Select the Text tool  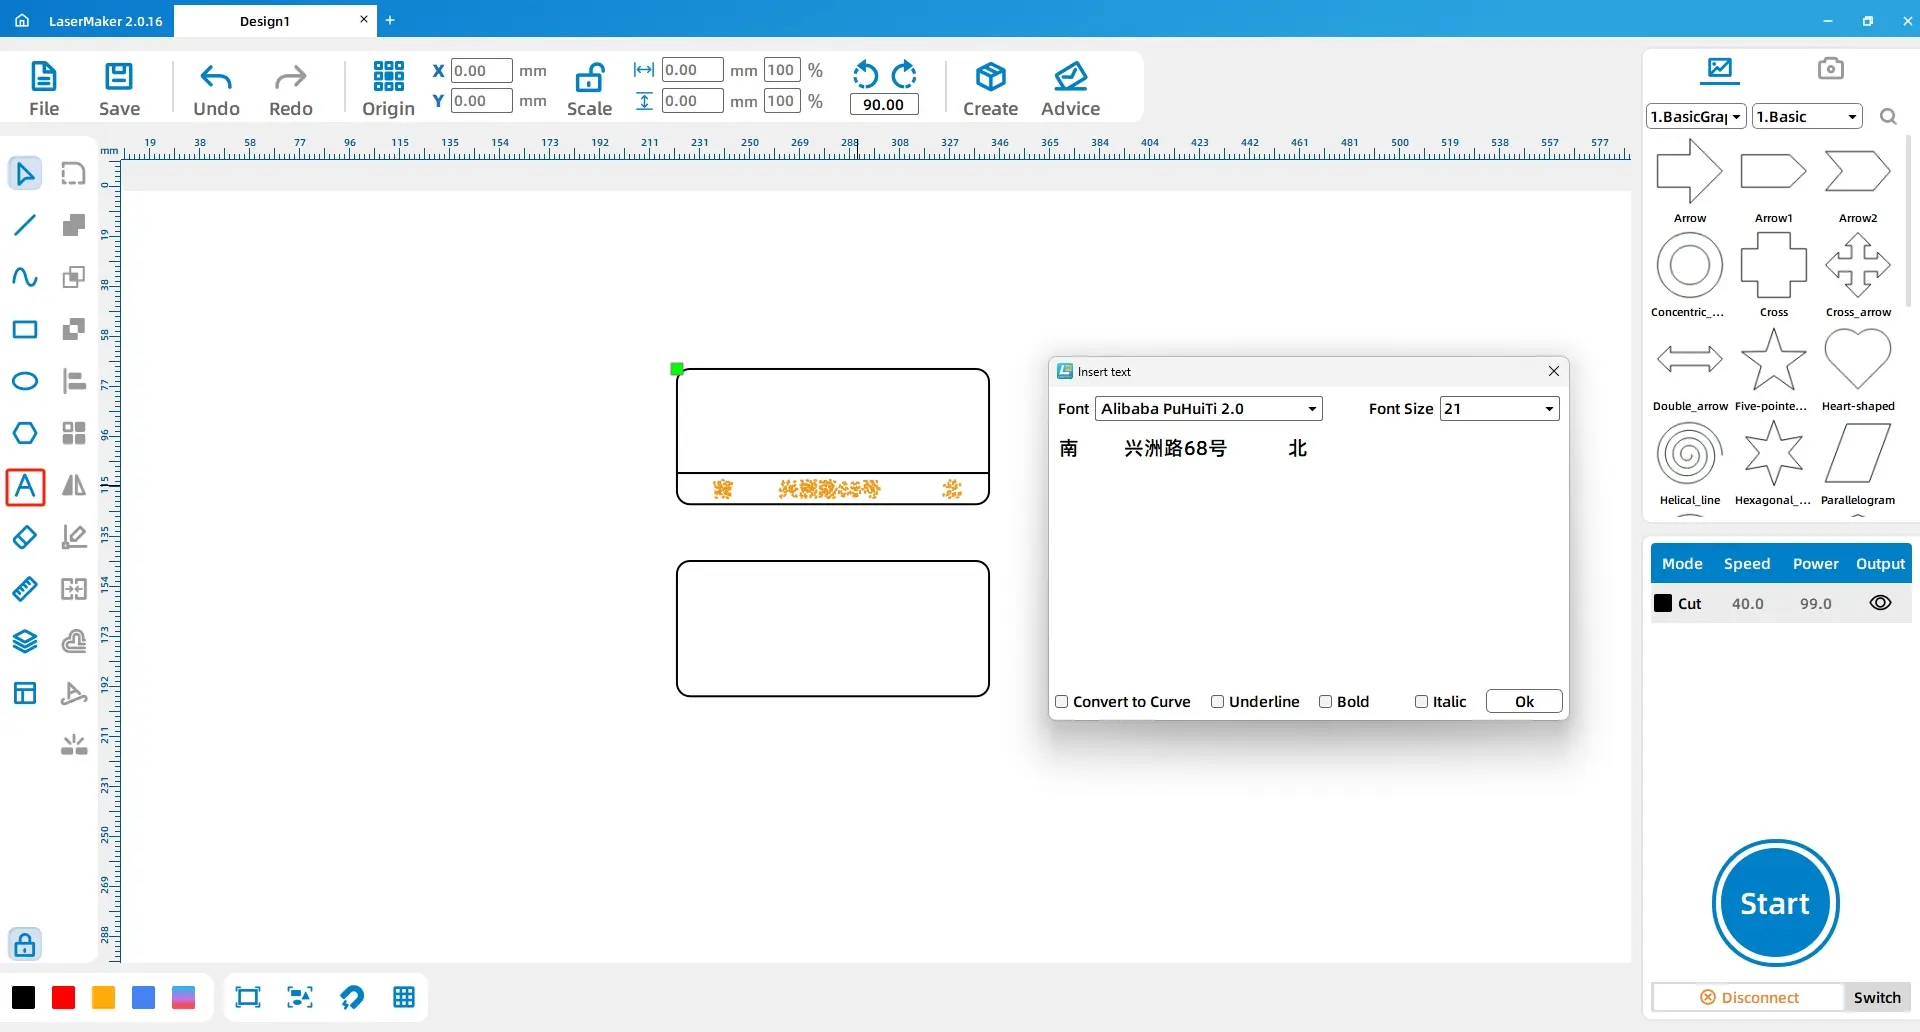coord(25,487)
